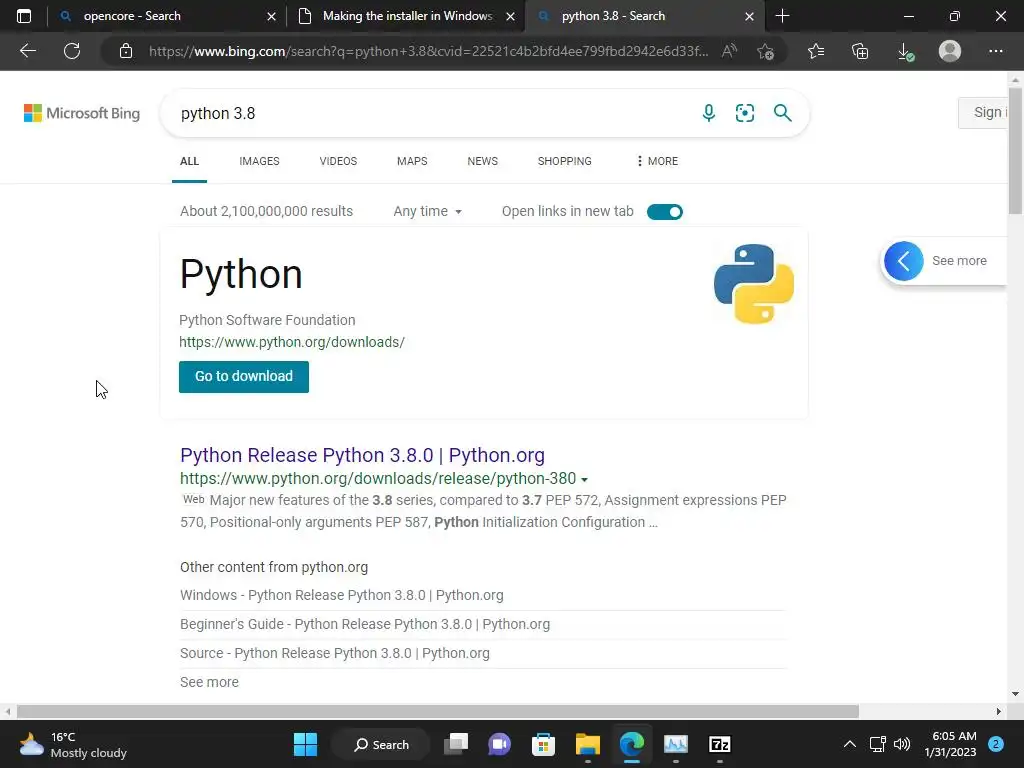Image resolution: width=1024 pixels, height=768 pixels.
Task: Switch to VIDEOS results
Action: [x=338, y=161]
